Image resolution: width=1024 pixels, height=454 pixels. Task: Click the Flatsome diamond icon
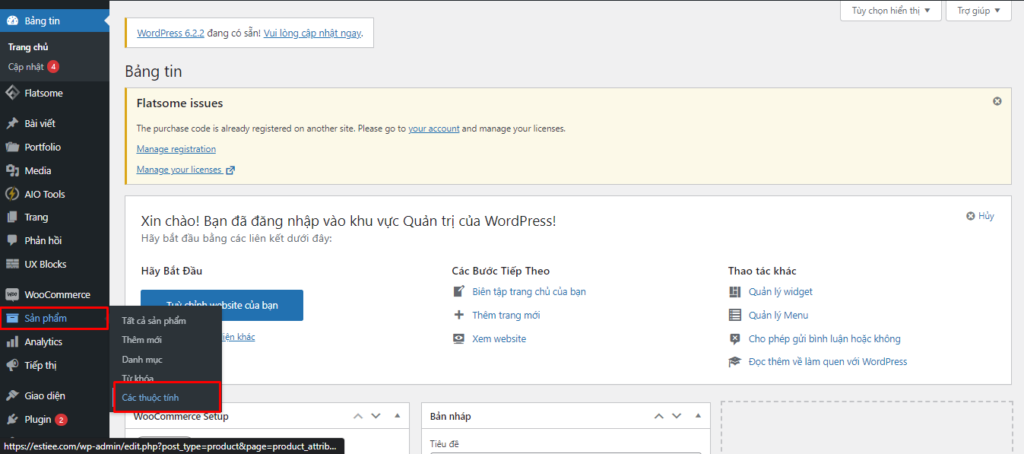coord(12,93)
